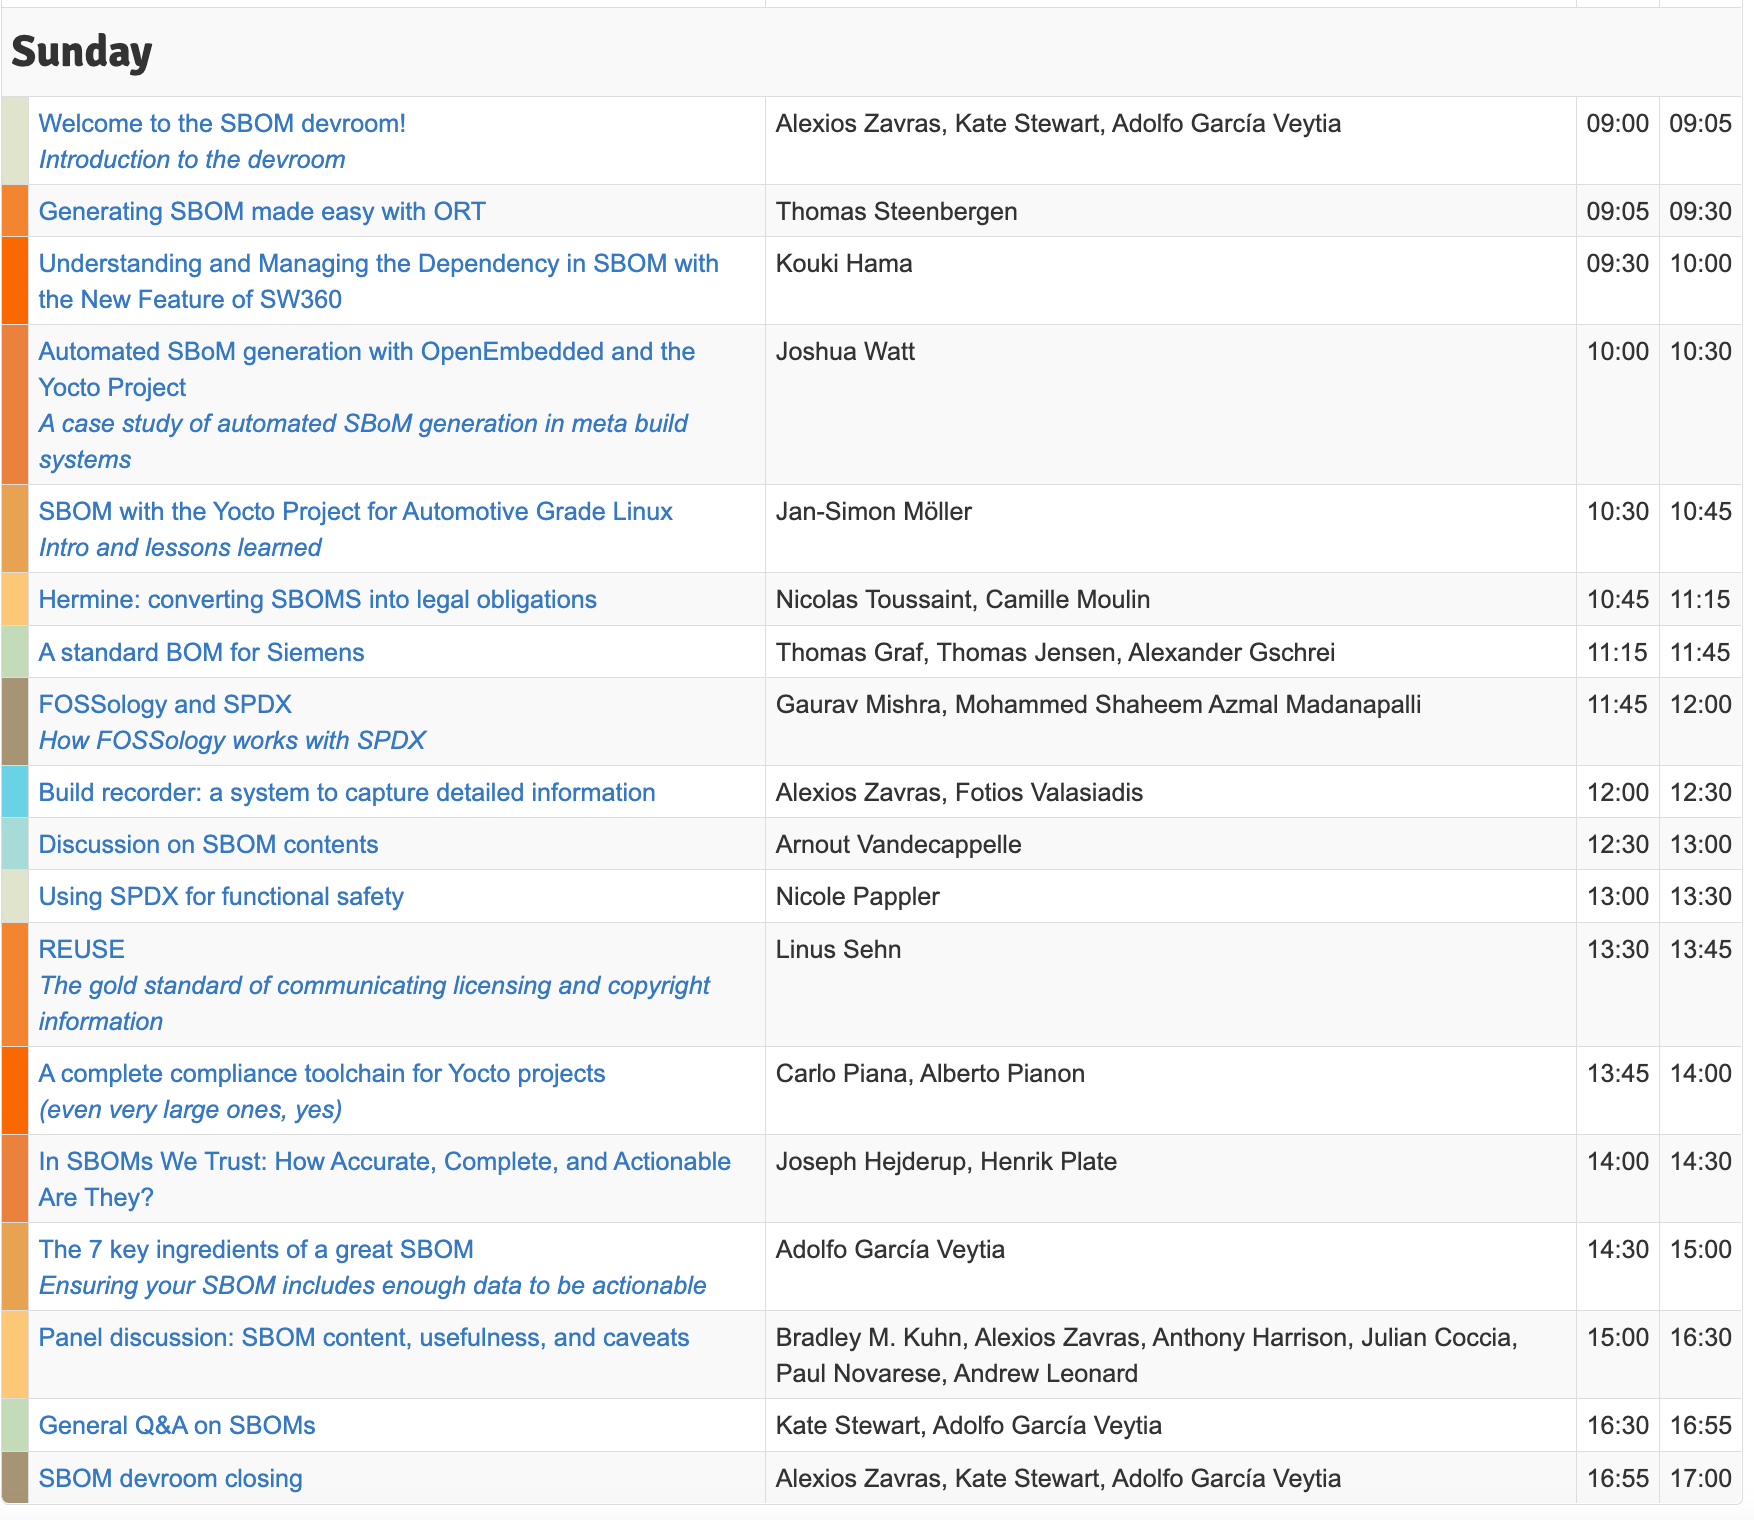Screen dimensions: 1754x1520
Task: Click subtitle 'How FOSSology works with SPDX'
Action: (x=232, y=740)
